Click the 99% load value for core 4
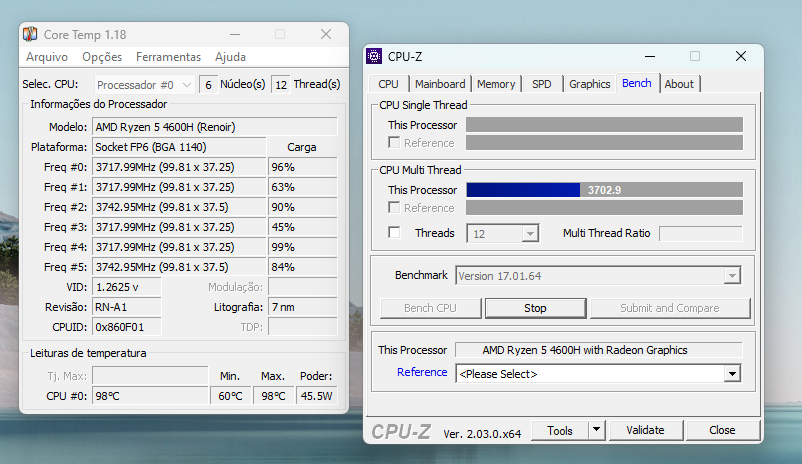This screenshot has height=464, width=802. tap(302, 247)
